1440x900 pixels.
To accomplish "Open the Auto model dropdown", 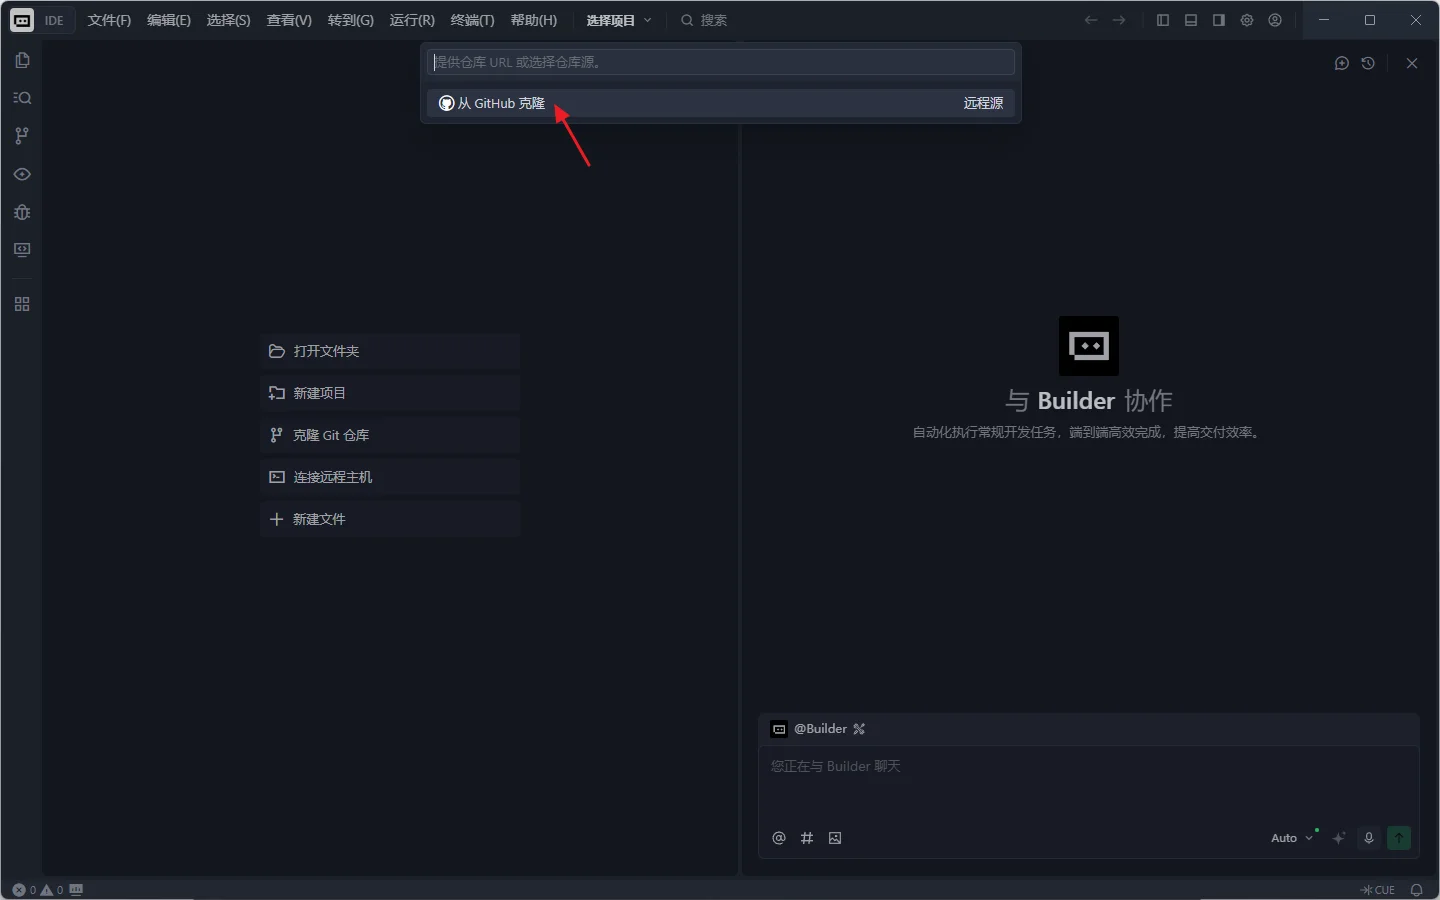I will (1290, 838).
